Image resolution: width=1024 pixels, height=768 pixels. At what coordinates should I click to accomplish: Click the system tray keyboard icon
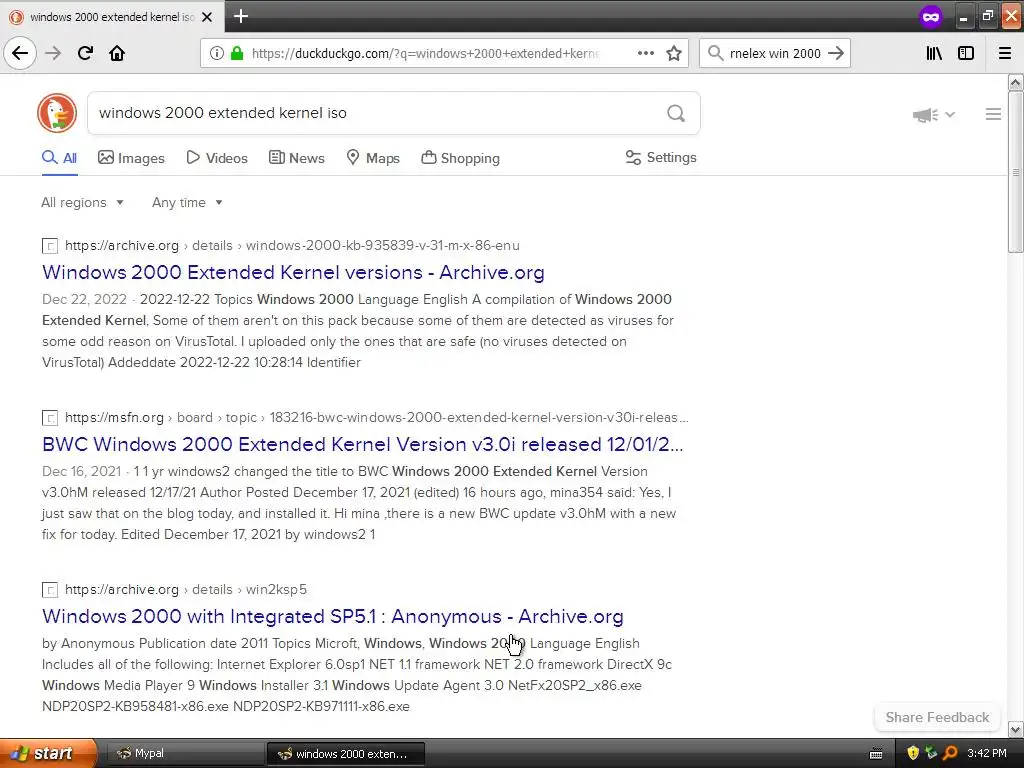click(x=876, y=754)
